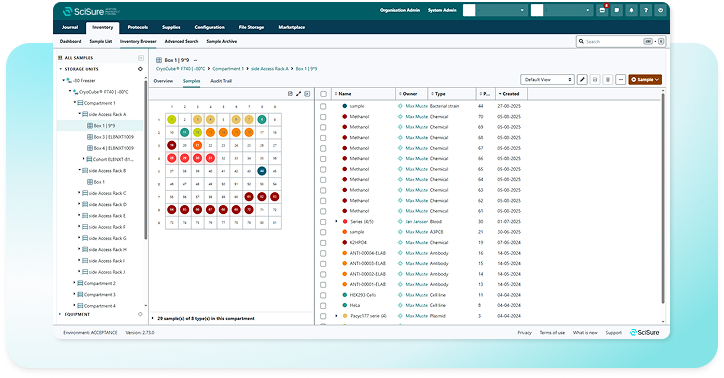Screen dimensions: 724x378
Task: Check the Pacyc177 serie row checkbox
Action: (323, 316)
